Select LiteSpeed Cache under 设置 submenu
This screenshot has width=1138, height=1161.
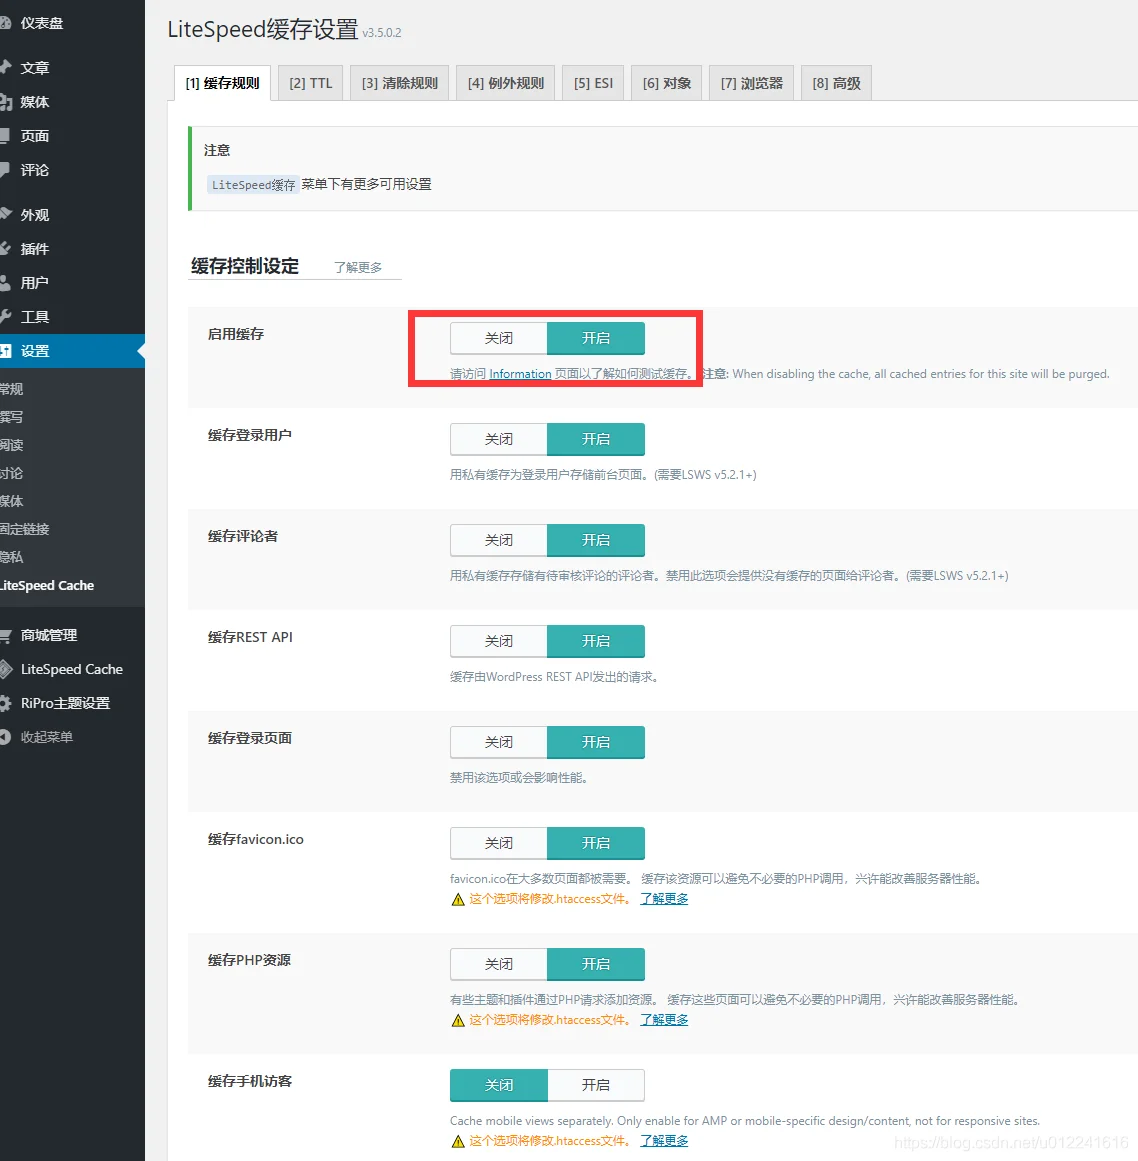(x=47, y=585)
